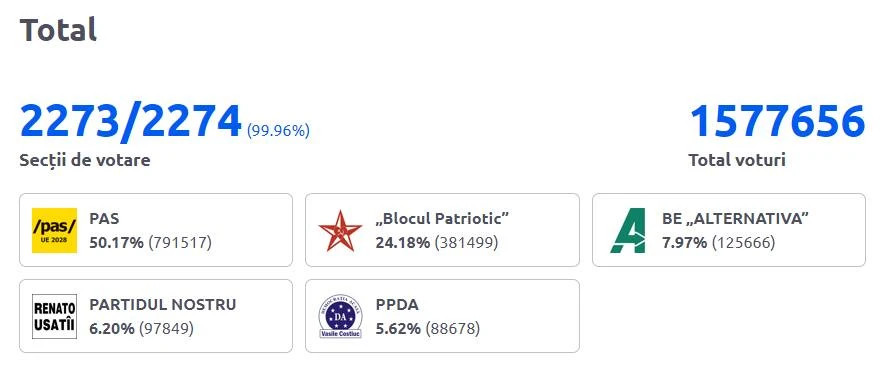This screenshot has height=380, width=892.
Task: Select the Total voturi label
Action: pyautogui.click(x=737, y=160)
